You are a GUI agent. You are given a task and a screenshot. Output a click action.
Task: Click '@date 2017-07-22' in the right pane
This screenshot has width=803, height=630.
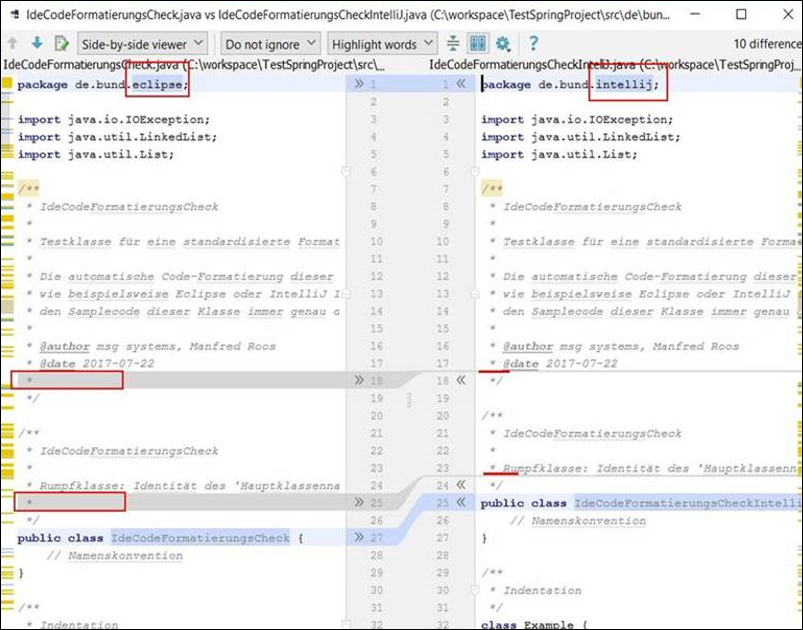pyautogui.click(x=560, y=364)
